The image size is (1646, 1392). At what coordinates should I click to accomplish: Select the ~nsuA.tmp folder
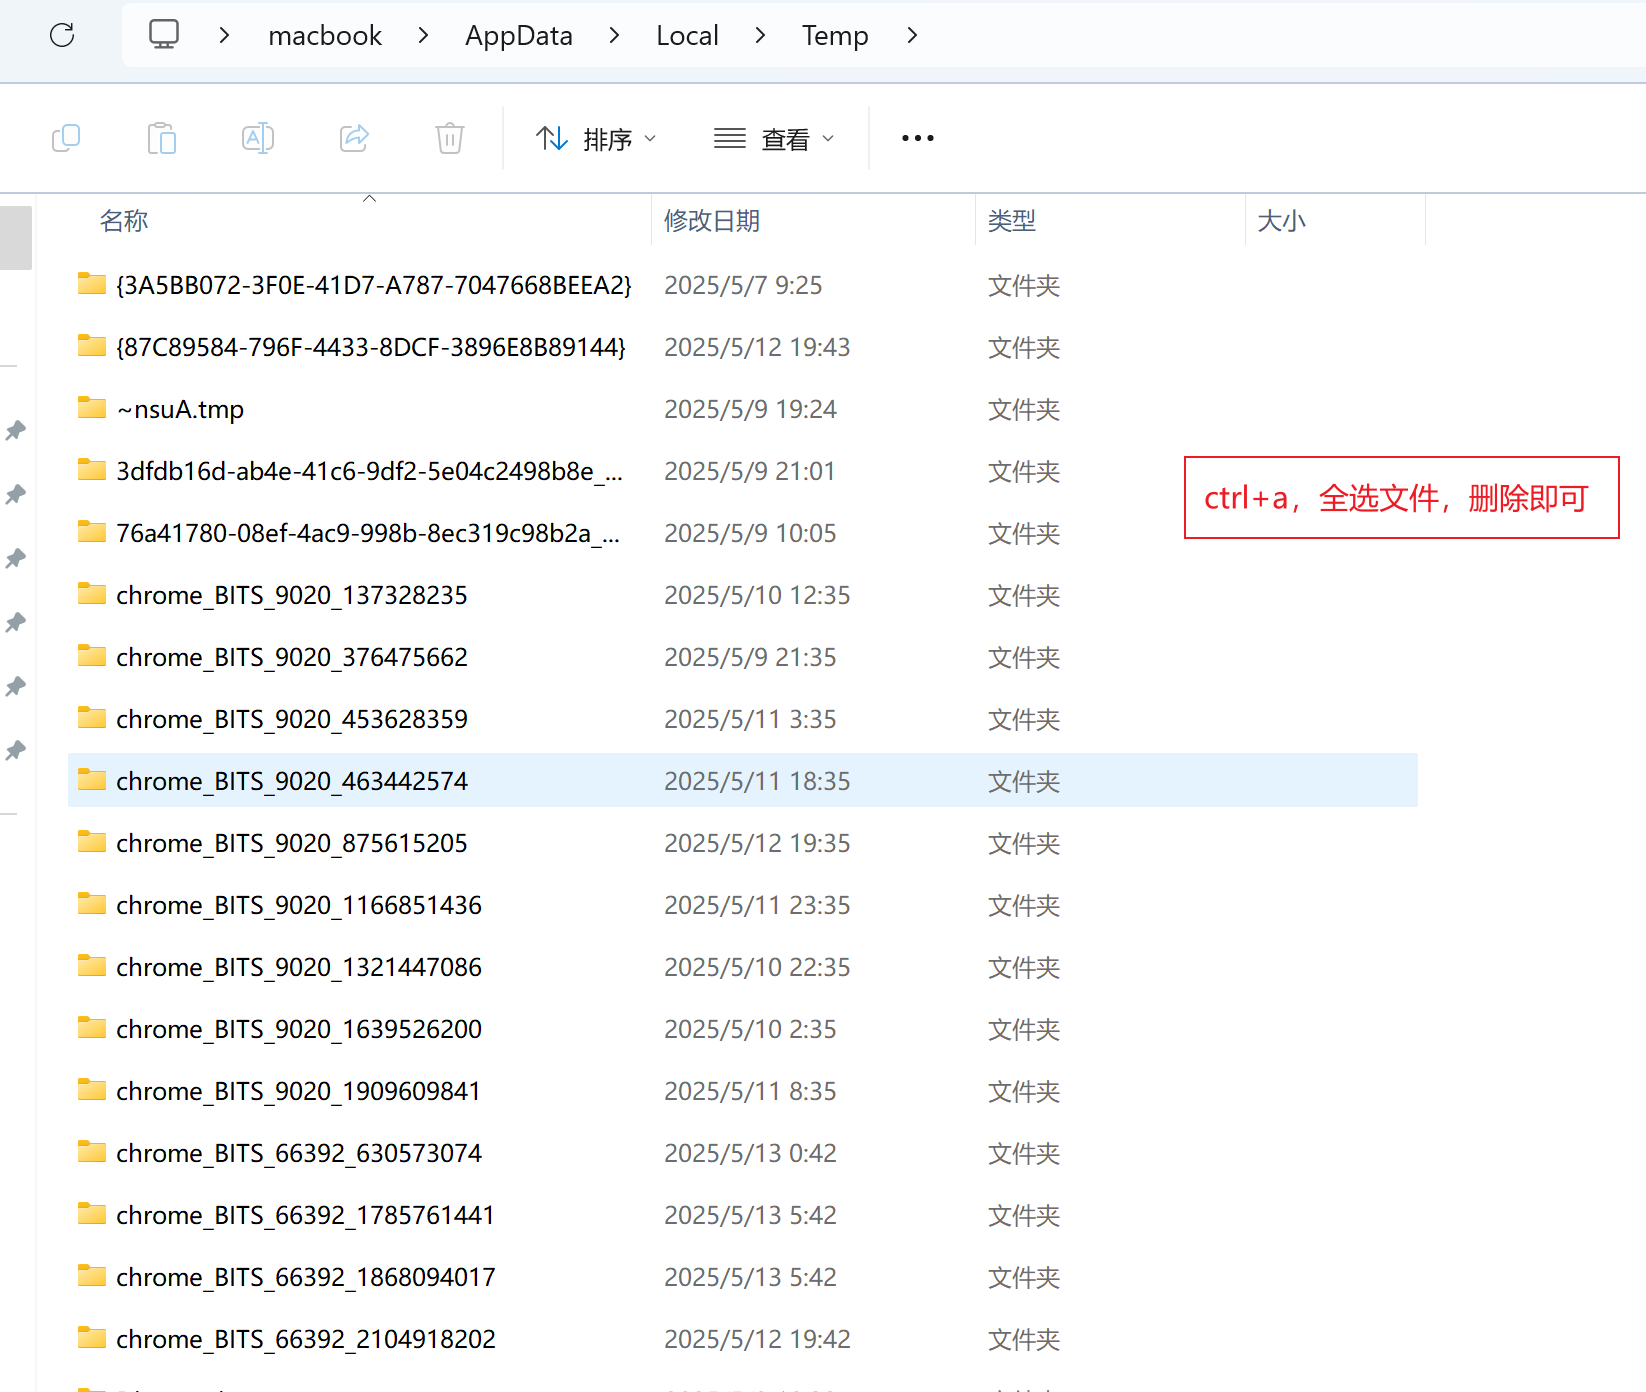pos(180,410)
